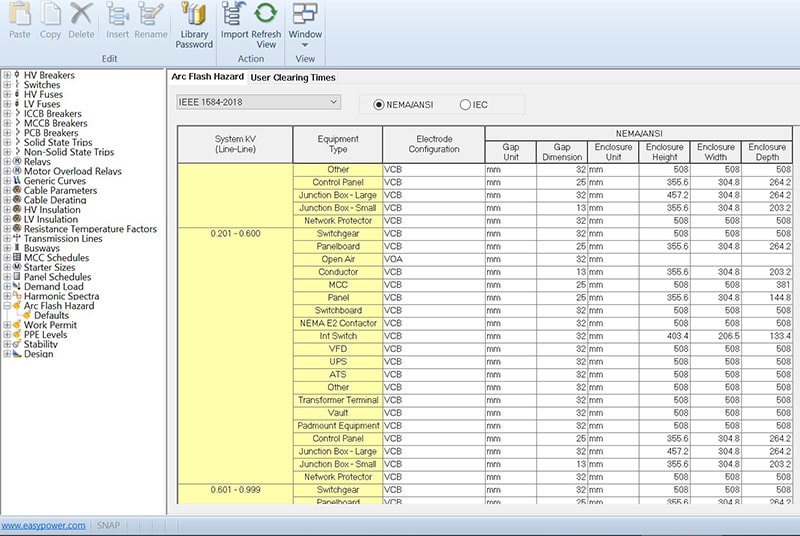The image size is (800, 536).
Task: Expand the Demand Load tree node
Action: click(x=7, y=287)
